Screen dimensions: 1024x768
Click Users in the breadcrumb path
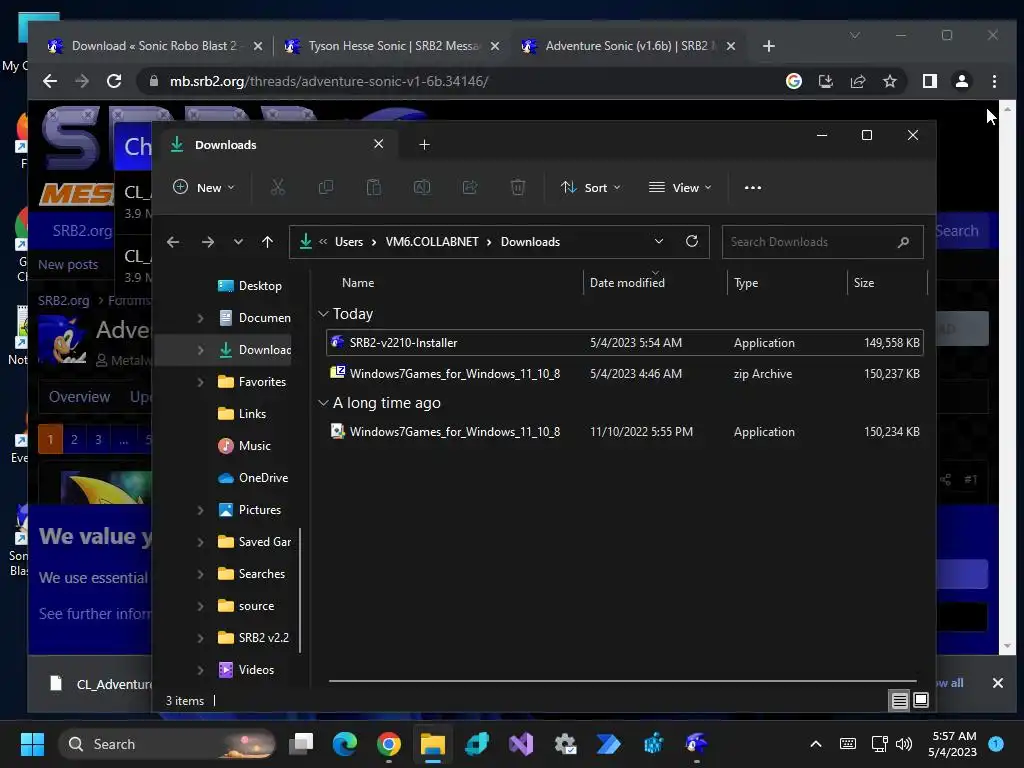[x=349, y=242]
